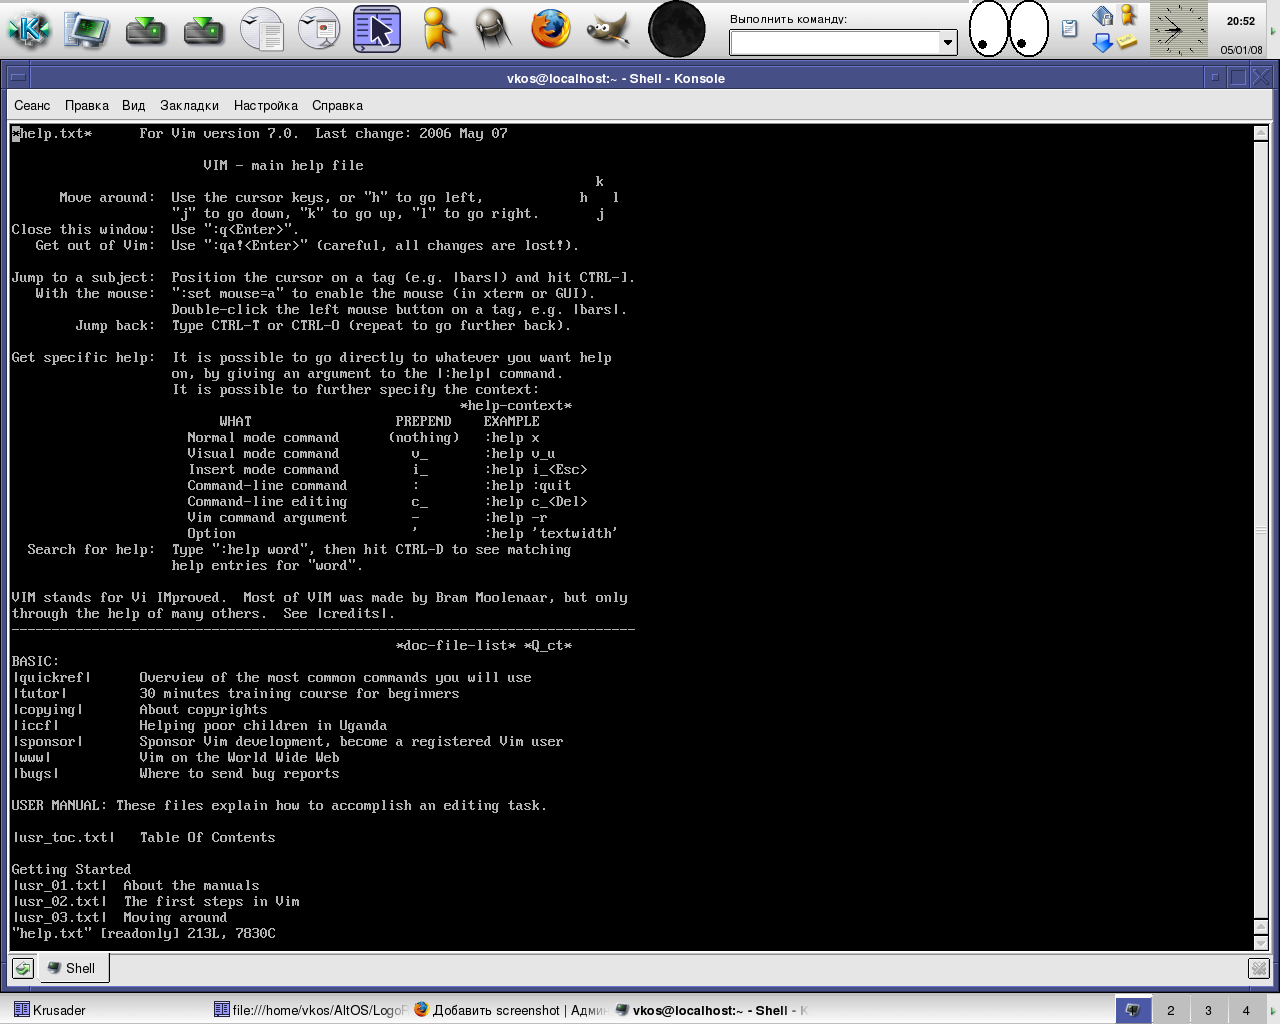Click the |usr_toc.txt| tag
1280x1024 pixels.
coord(64,838)
